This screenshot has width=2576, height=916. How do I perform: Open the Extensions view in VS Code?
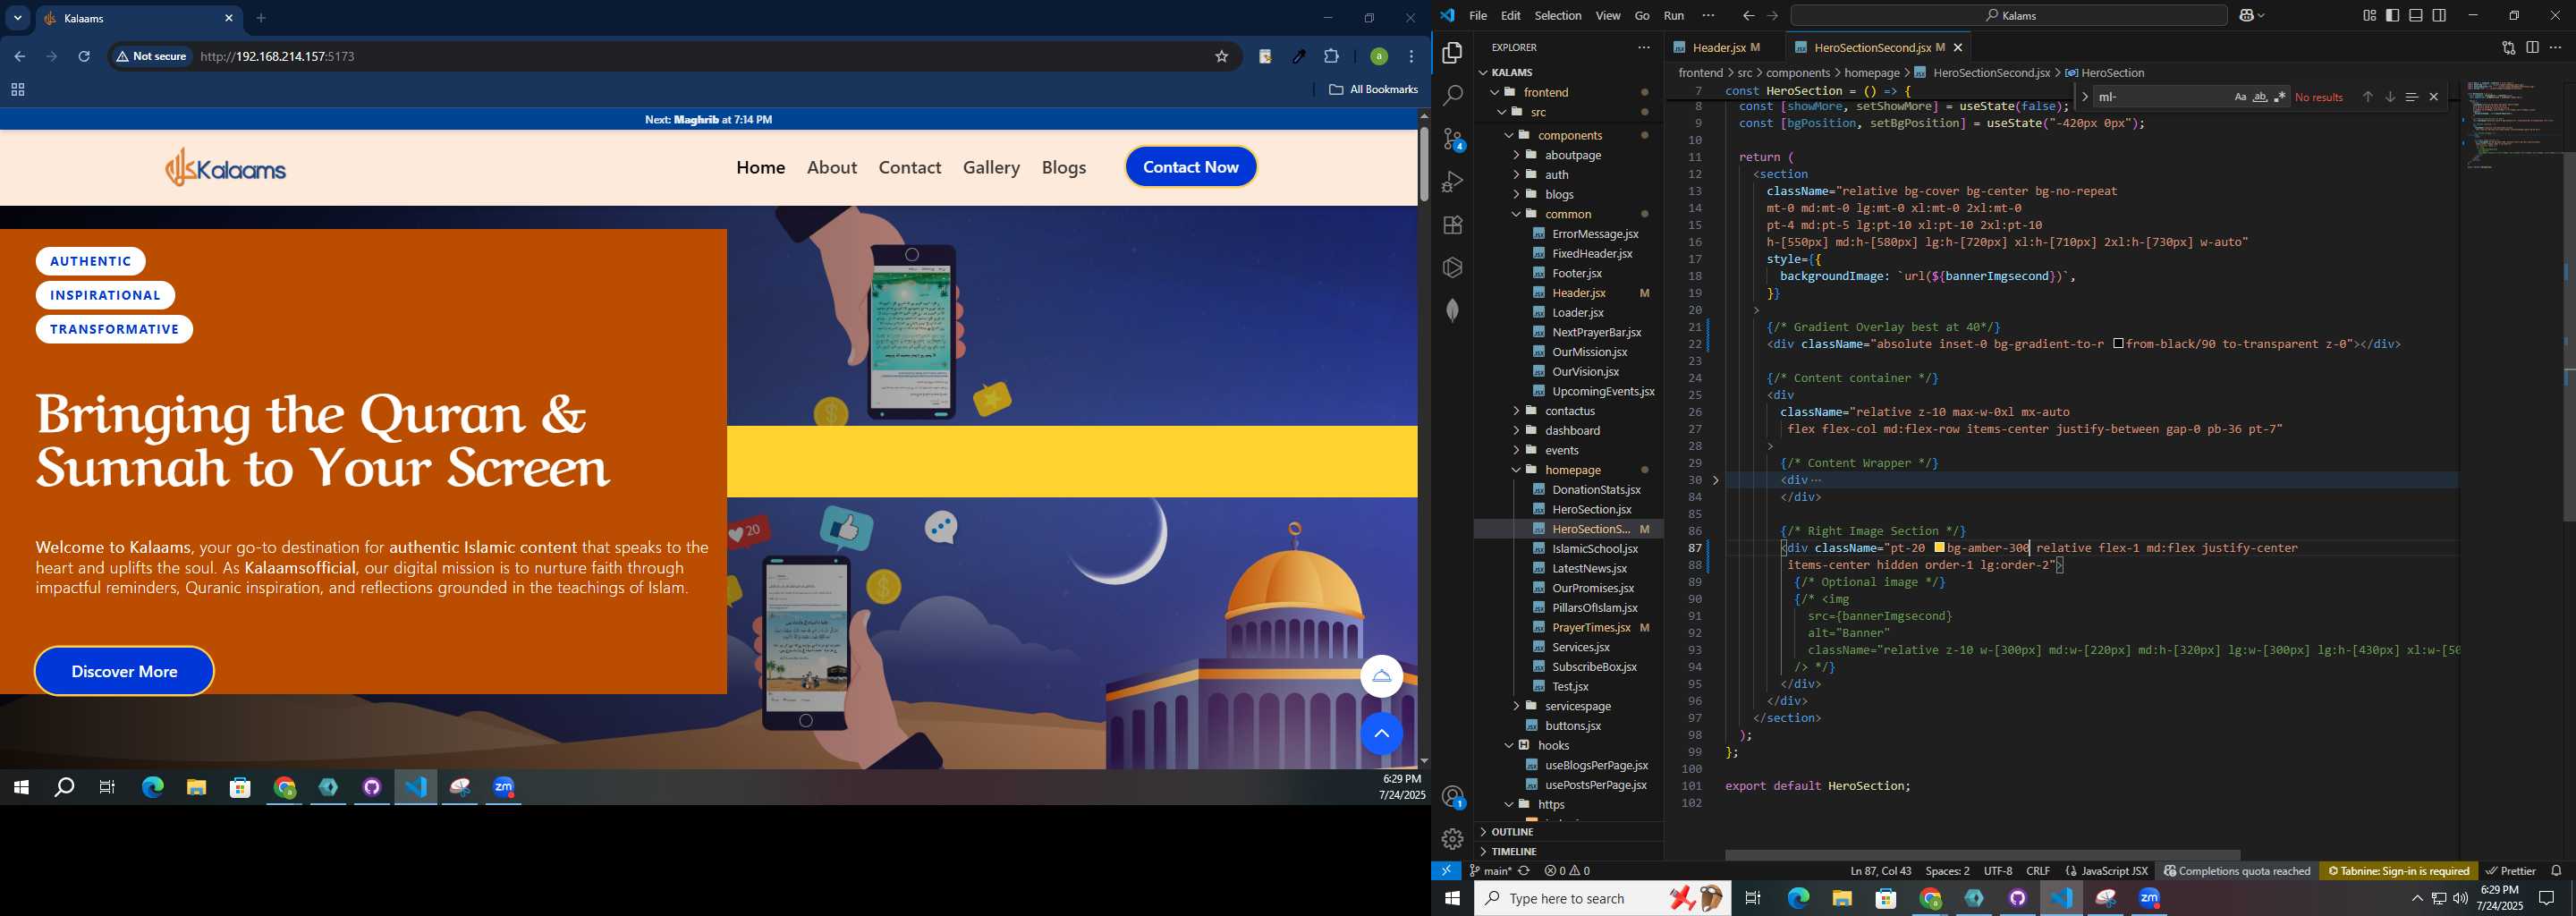click(1452, 225)
